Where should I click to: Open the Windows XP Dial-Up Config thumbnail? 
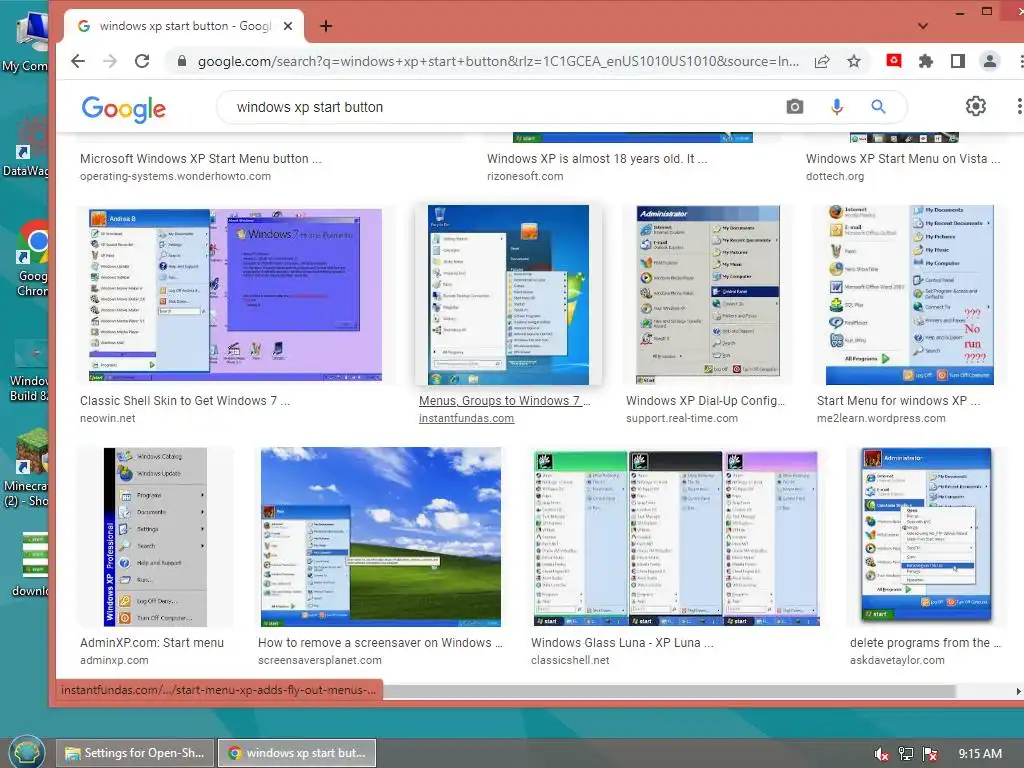(x=708, y=295)
